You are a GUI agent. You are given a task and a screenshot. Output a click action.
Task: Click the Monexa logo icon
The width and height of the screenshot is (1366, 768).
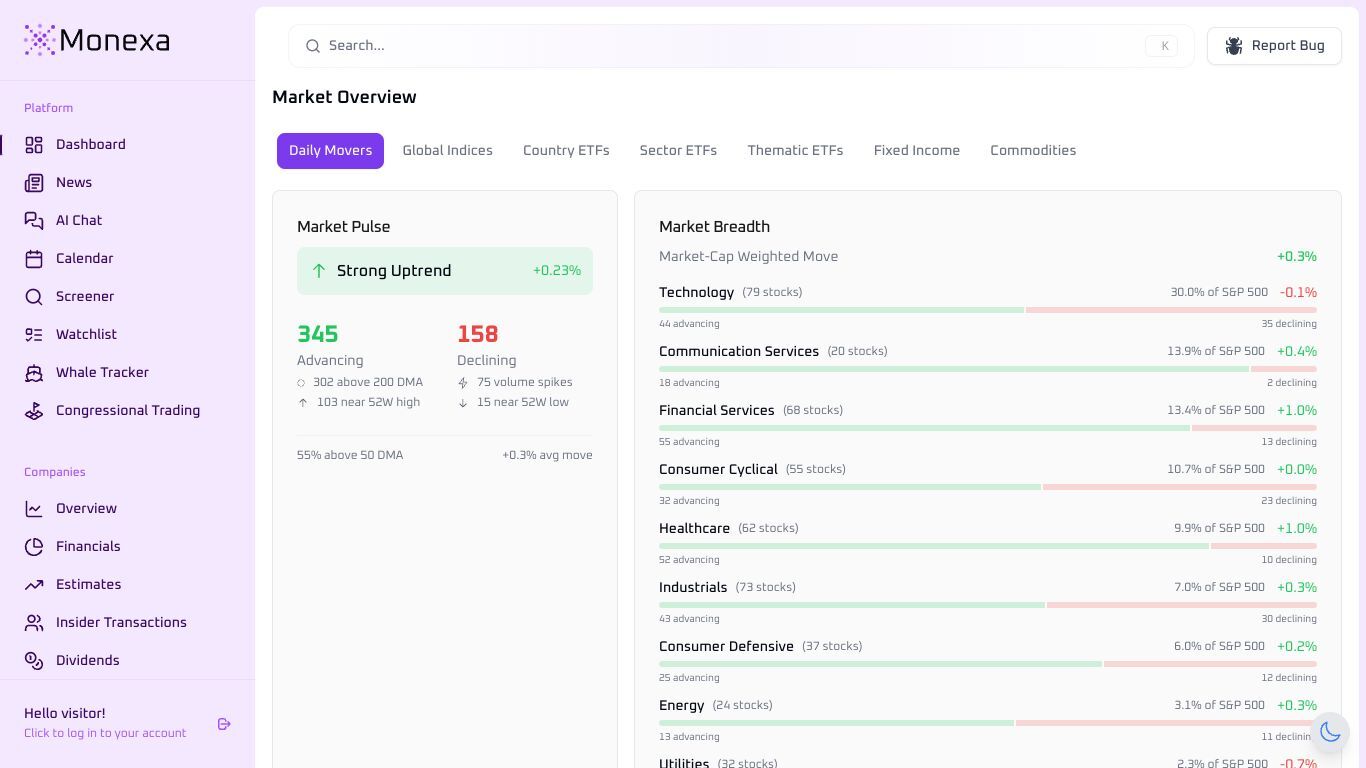(40, 40)
